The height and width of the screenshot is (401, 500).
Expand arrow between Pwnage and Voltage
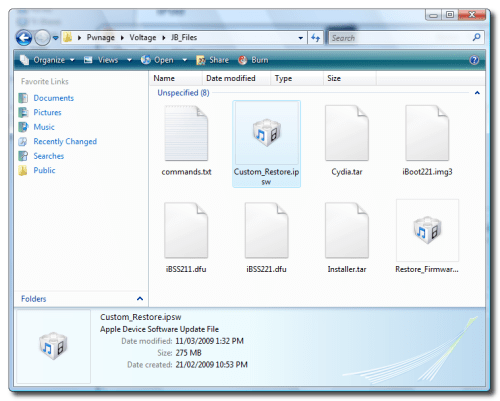click(x=122, y=38)
